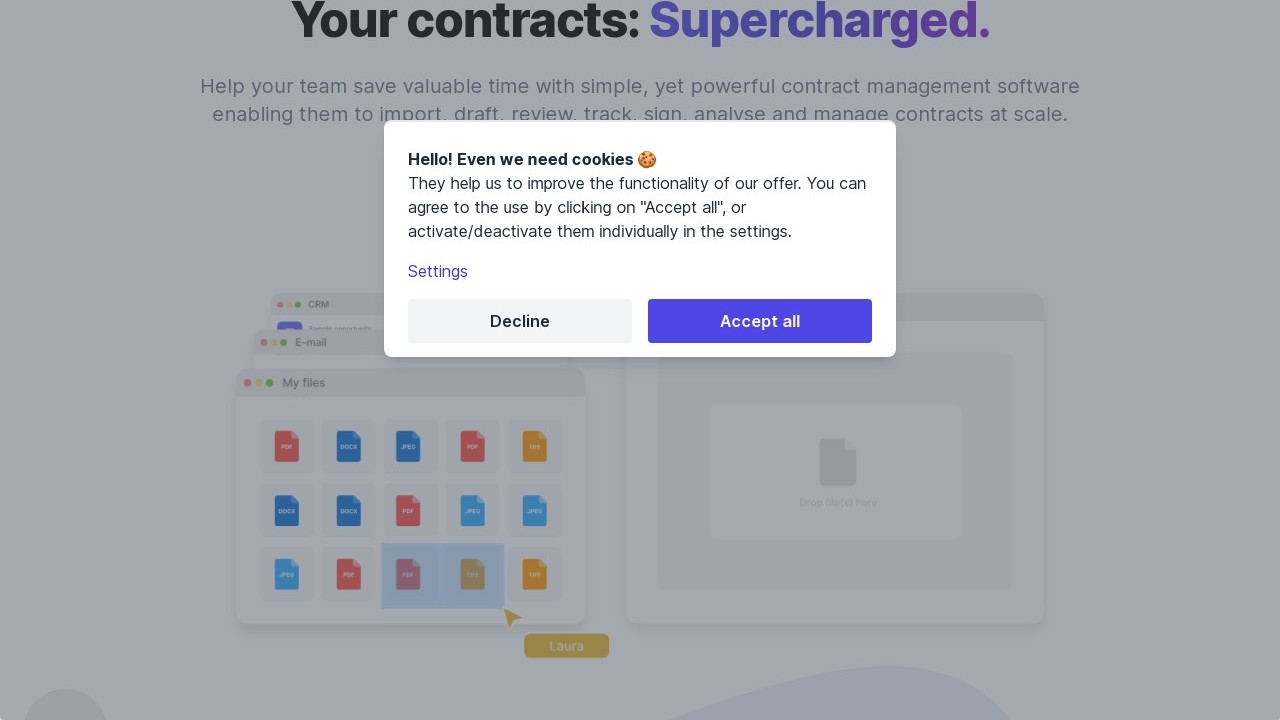
Task: Click the "Drop file(s) here" text
Action: [837, 502]
